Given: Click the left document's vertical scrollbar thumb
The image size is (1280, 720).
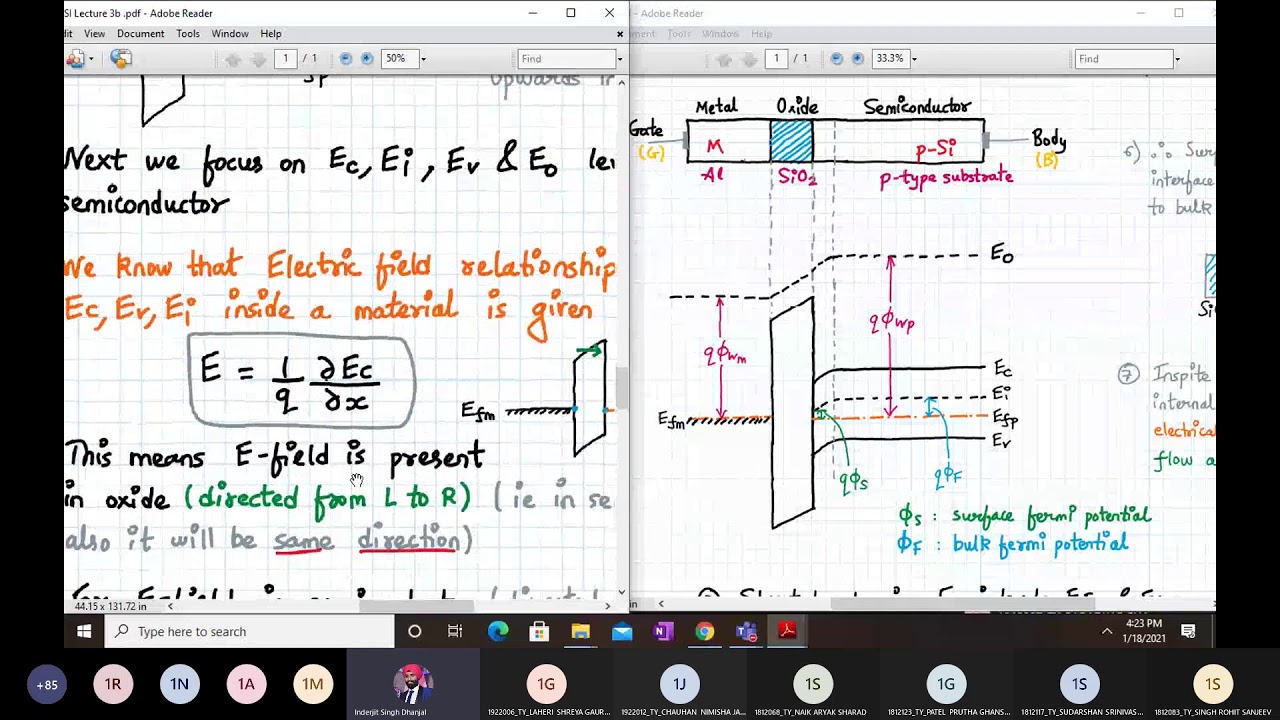Looking at the screenshot, I should (x=621, y=388).
